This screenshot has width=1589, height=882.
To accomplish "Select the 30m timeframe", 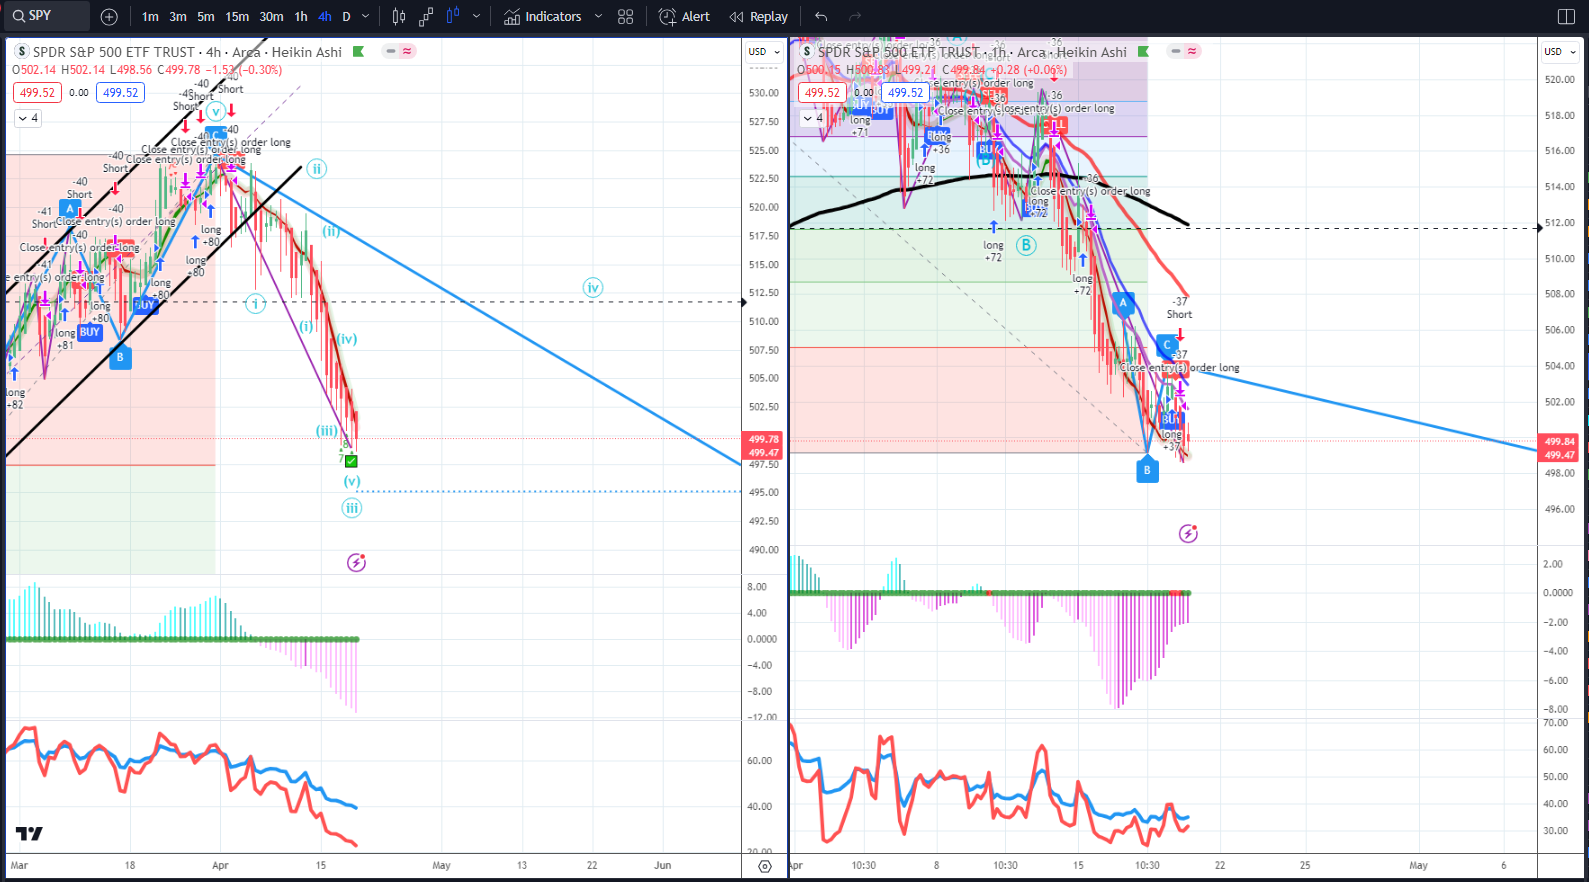I will point(271,17).
